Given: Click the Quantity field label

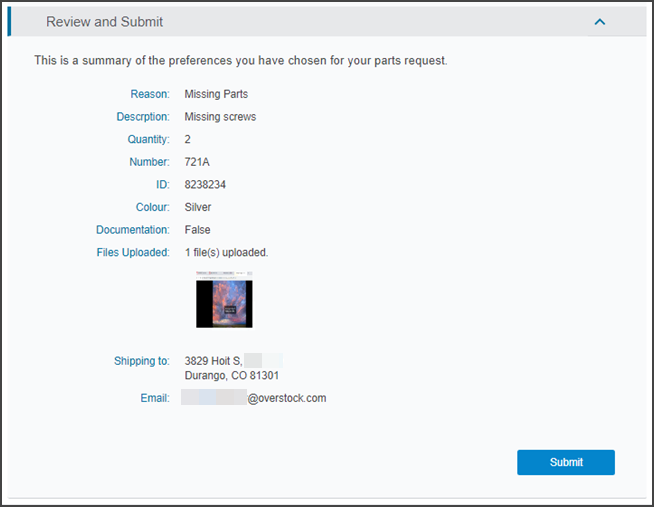Looking at the screenshot, I should pos(148,139).
